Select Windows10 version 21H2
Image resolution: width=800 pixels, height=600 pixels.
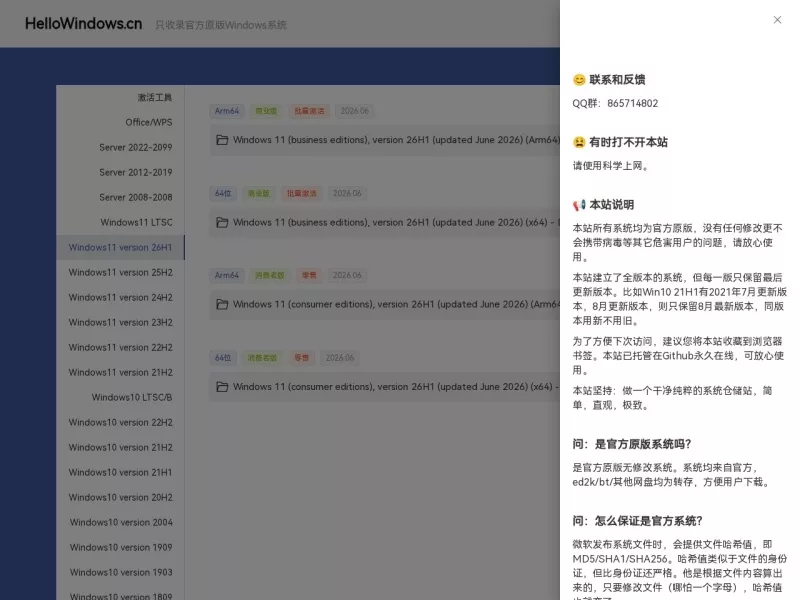click(x=120, y=447)
